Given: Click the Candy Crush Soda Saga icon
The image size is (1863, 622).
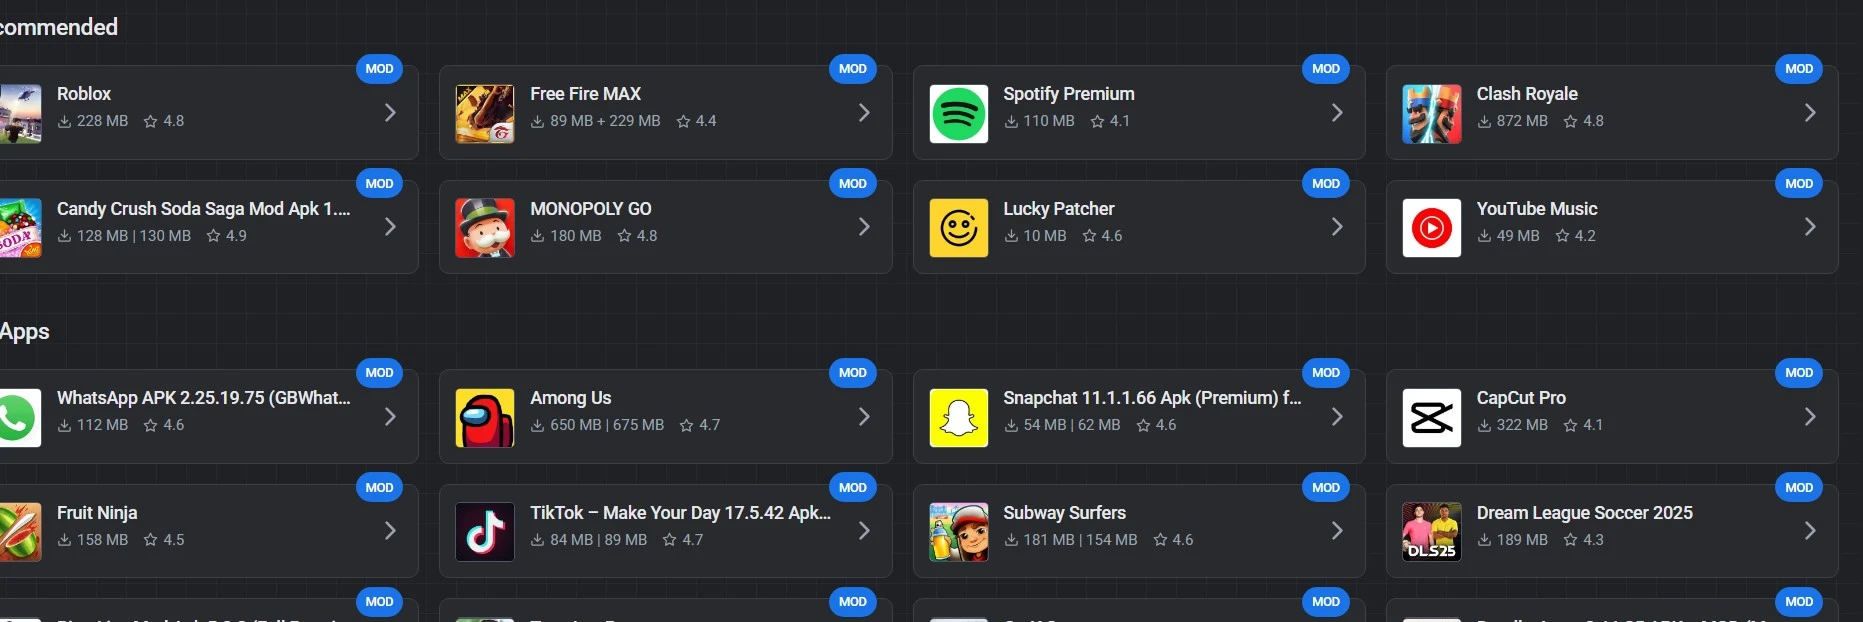Looking at the screenshot, I should point(20,228).
